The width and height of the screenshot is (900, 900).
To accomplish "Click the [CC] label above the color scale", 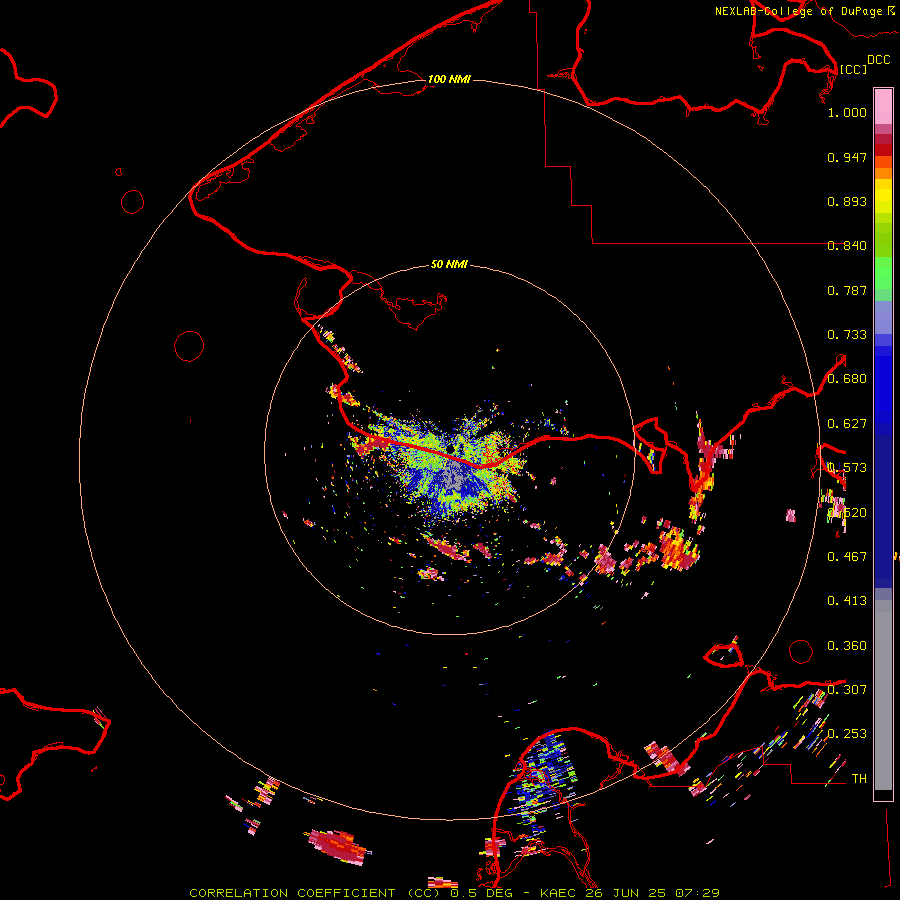I will point(853,69).
